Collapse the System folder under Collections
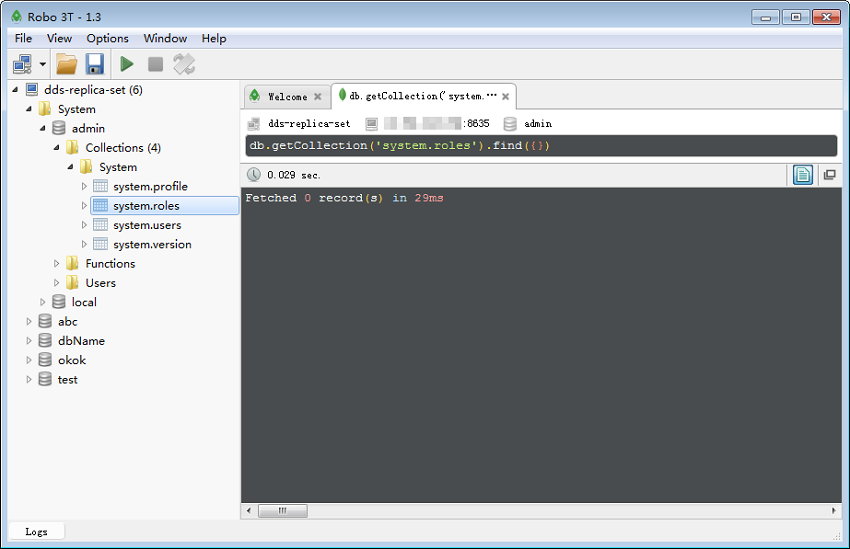Image resolution: width=850 pixels, height=549 pixels. [x=70, y=167]
